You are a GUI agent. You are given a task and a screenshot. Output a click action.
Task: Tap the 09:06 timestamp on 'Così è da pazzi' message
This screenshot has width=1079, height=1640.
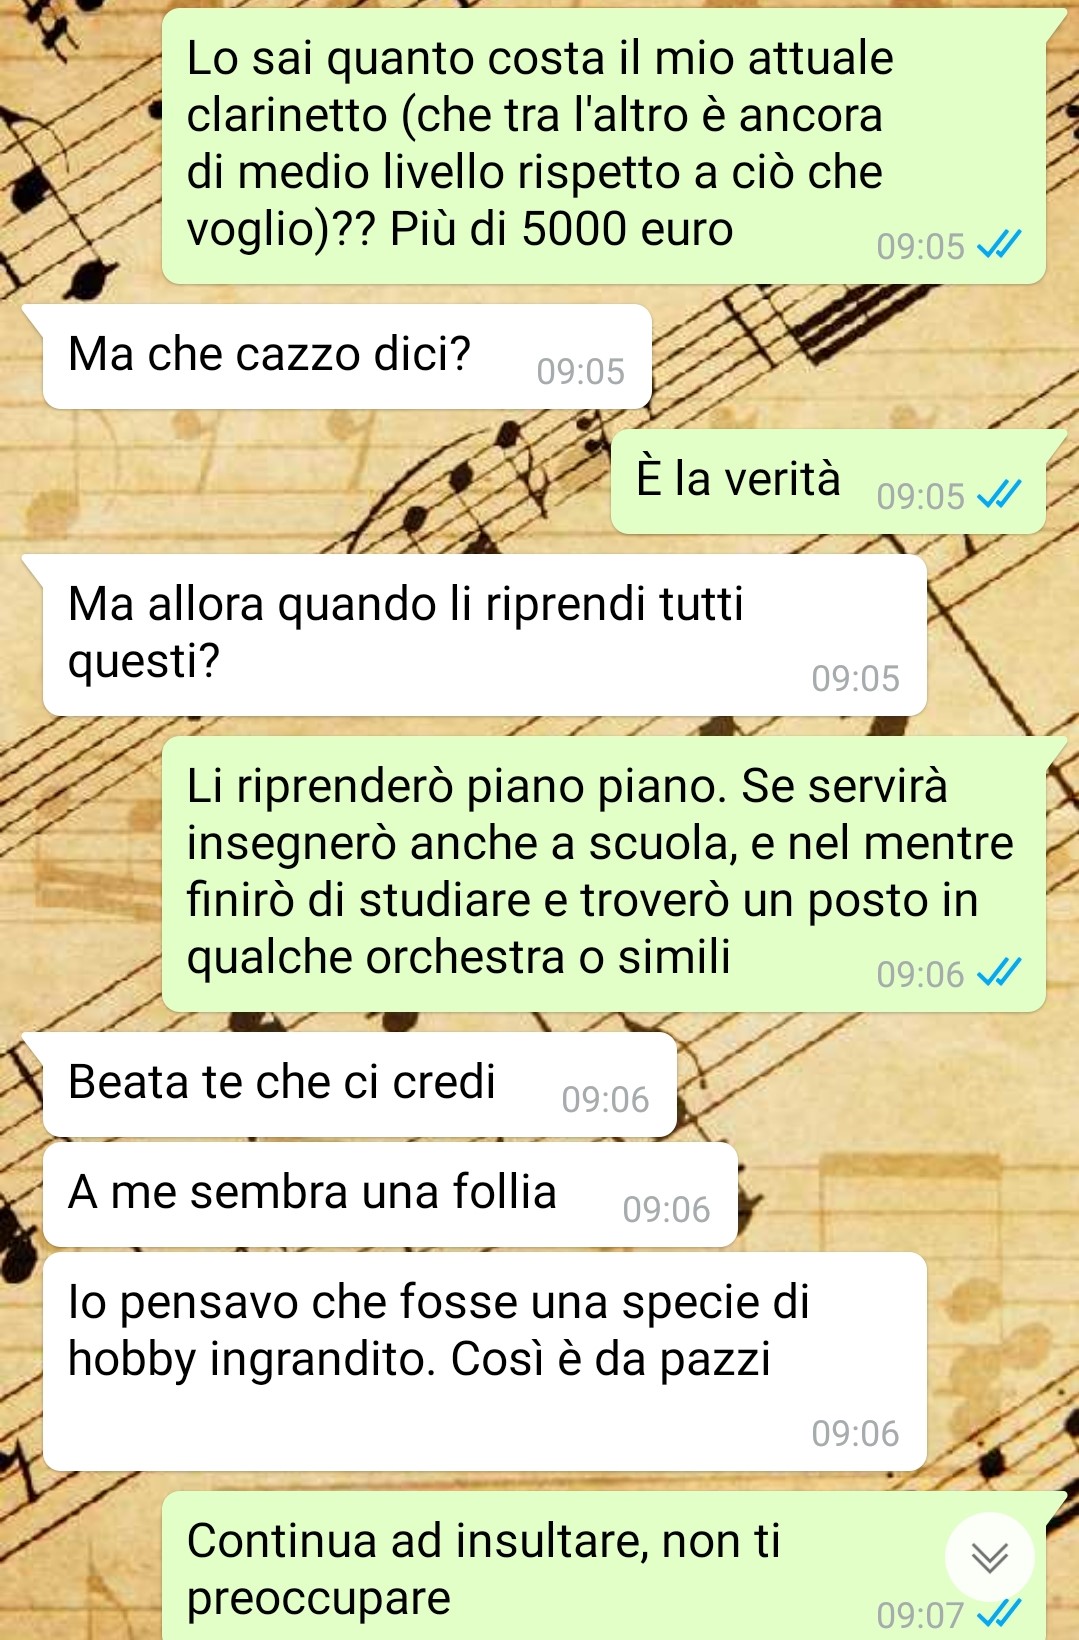point(855,1434)
